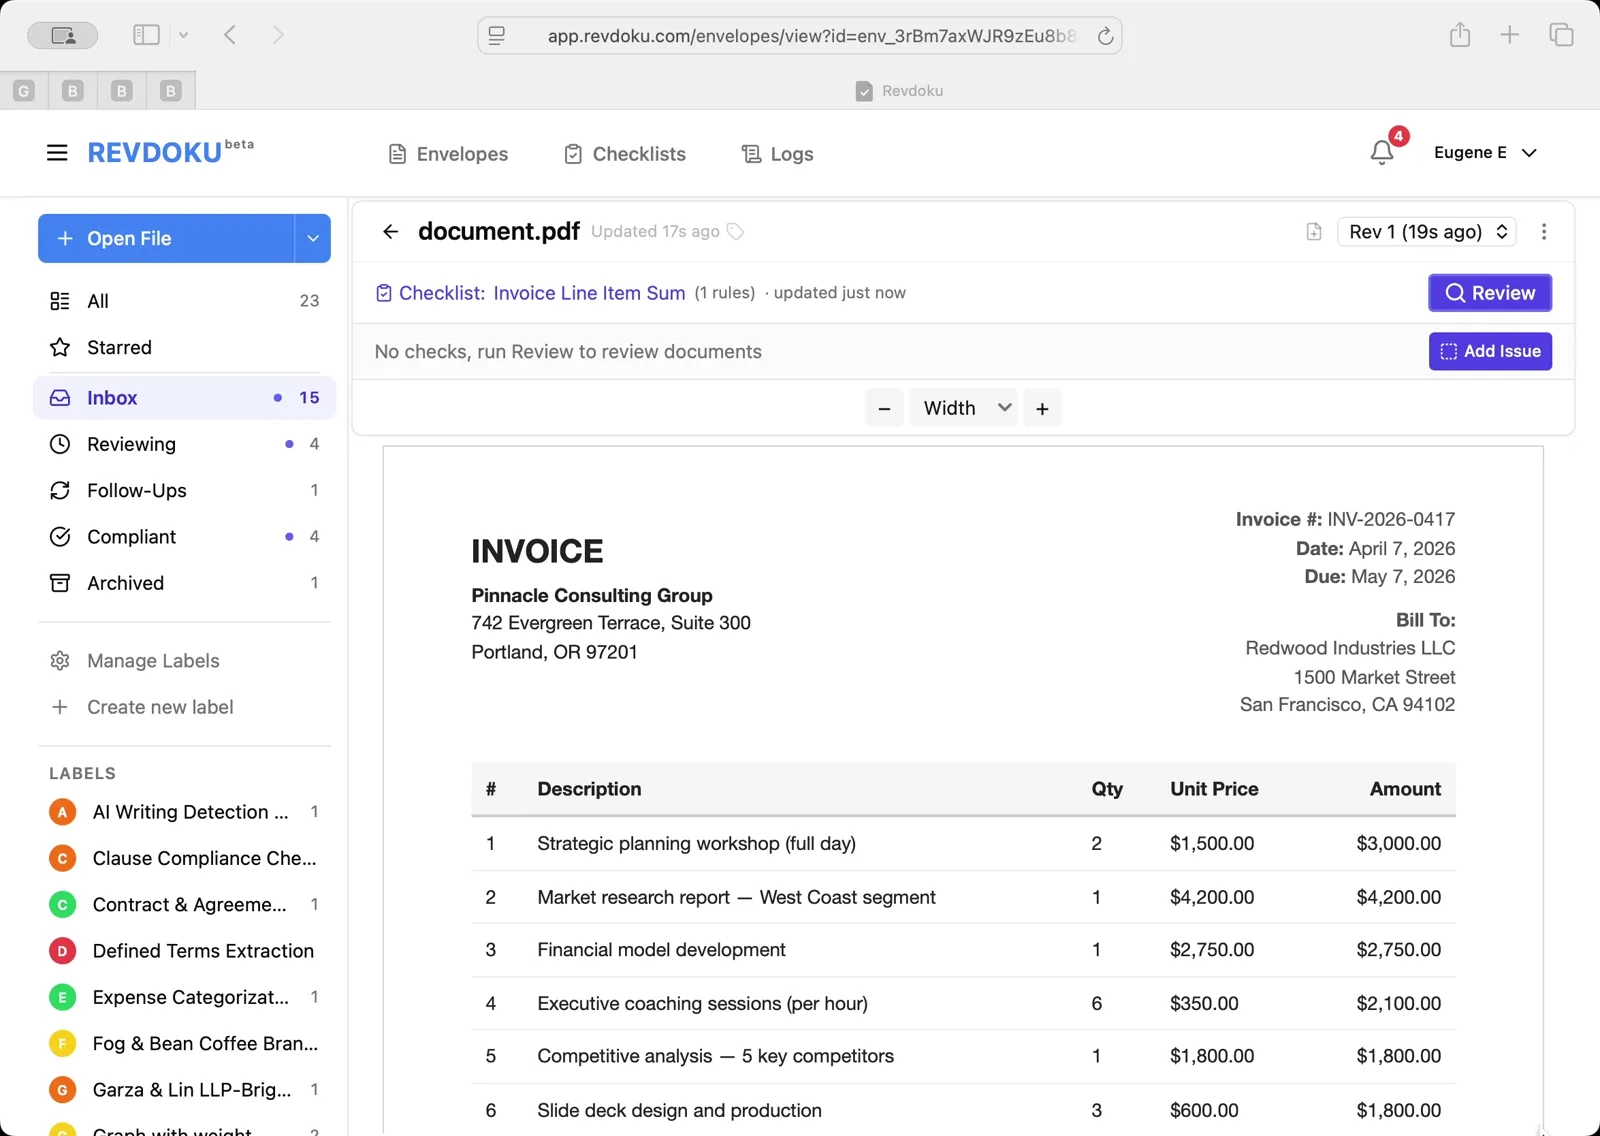Open the Manage Labels settings
The height and width of the screenshot is (1136, 1600).
pos(152,660)
